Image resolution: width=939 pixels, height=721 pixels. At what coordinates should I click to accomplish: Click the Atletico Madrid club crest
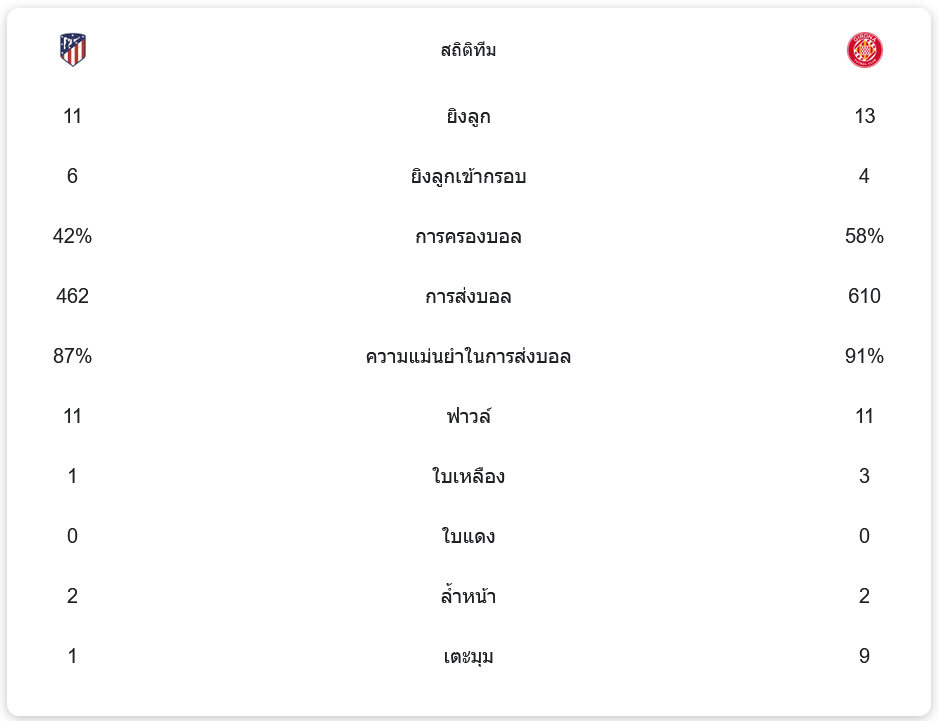point(72,50)
